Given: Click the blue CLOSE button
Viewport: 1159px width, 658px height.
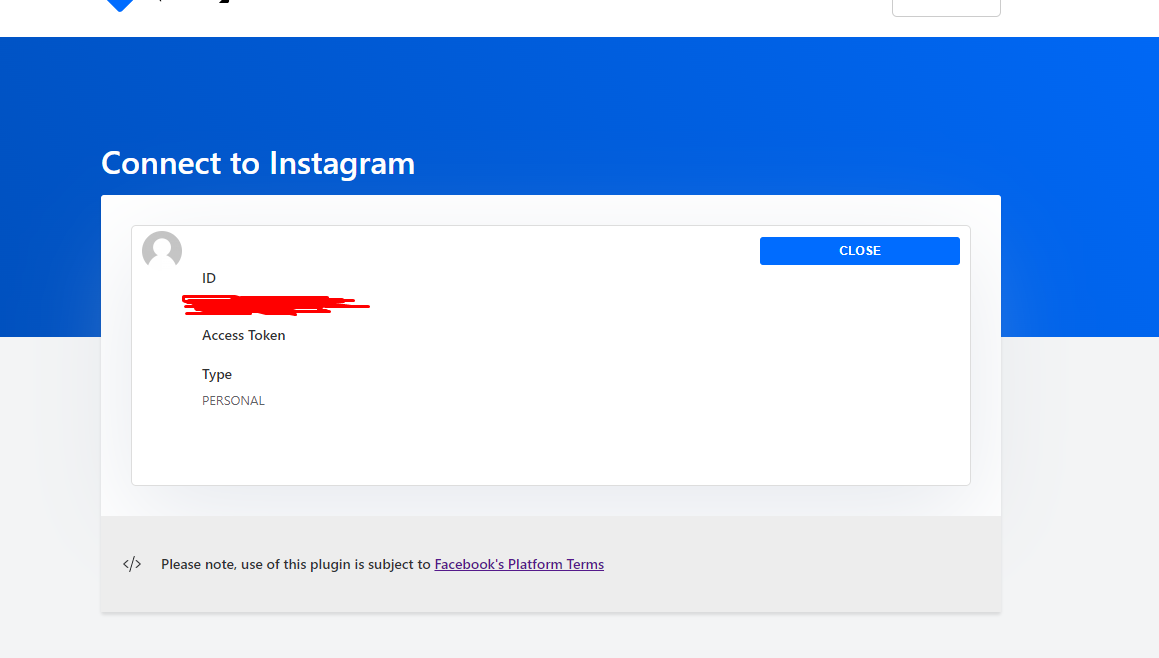Looking at the screenshot, I should pyautogui.click(x=859, y=251).
